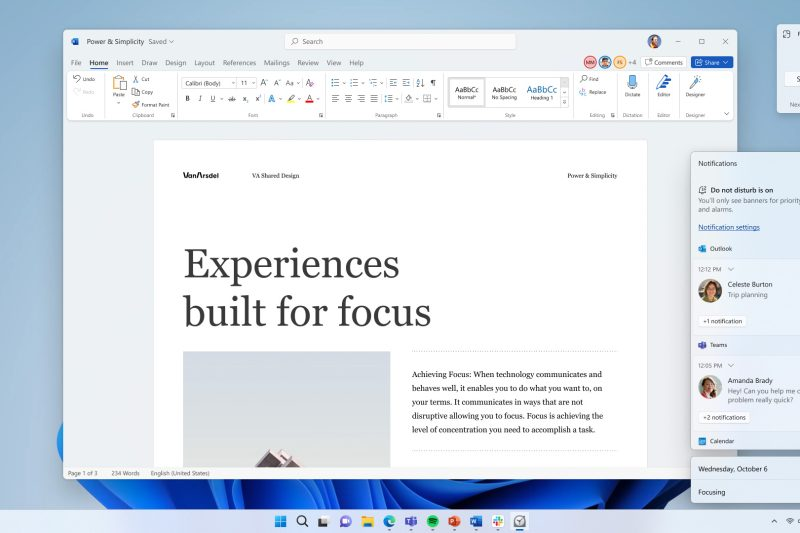
Task: Open the Notification settings link
Action: [728, 227]
